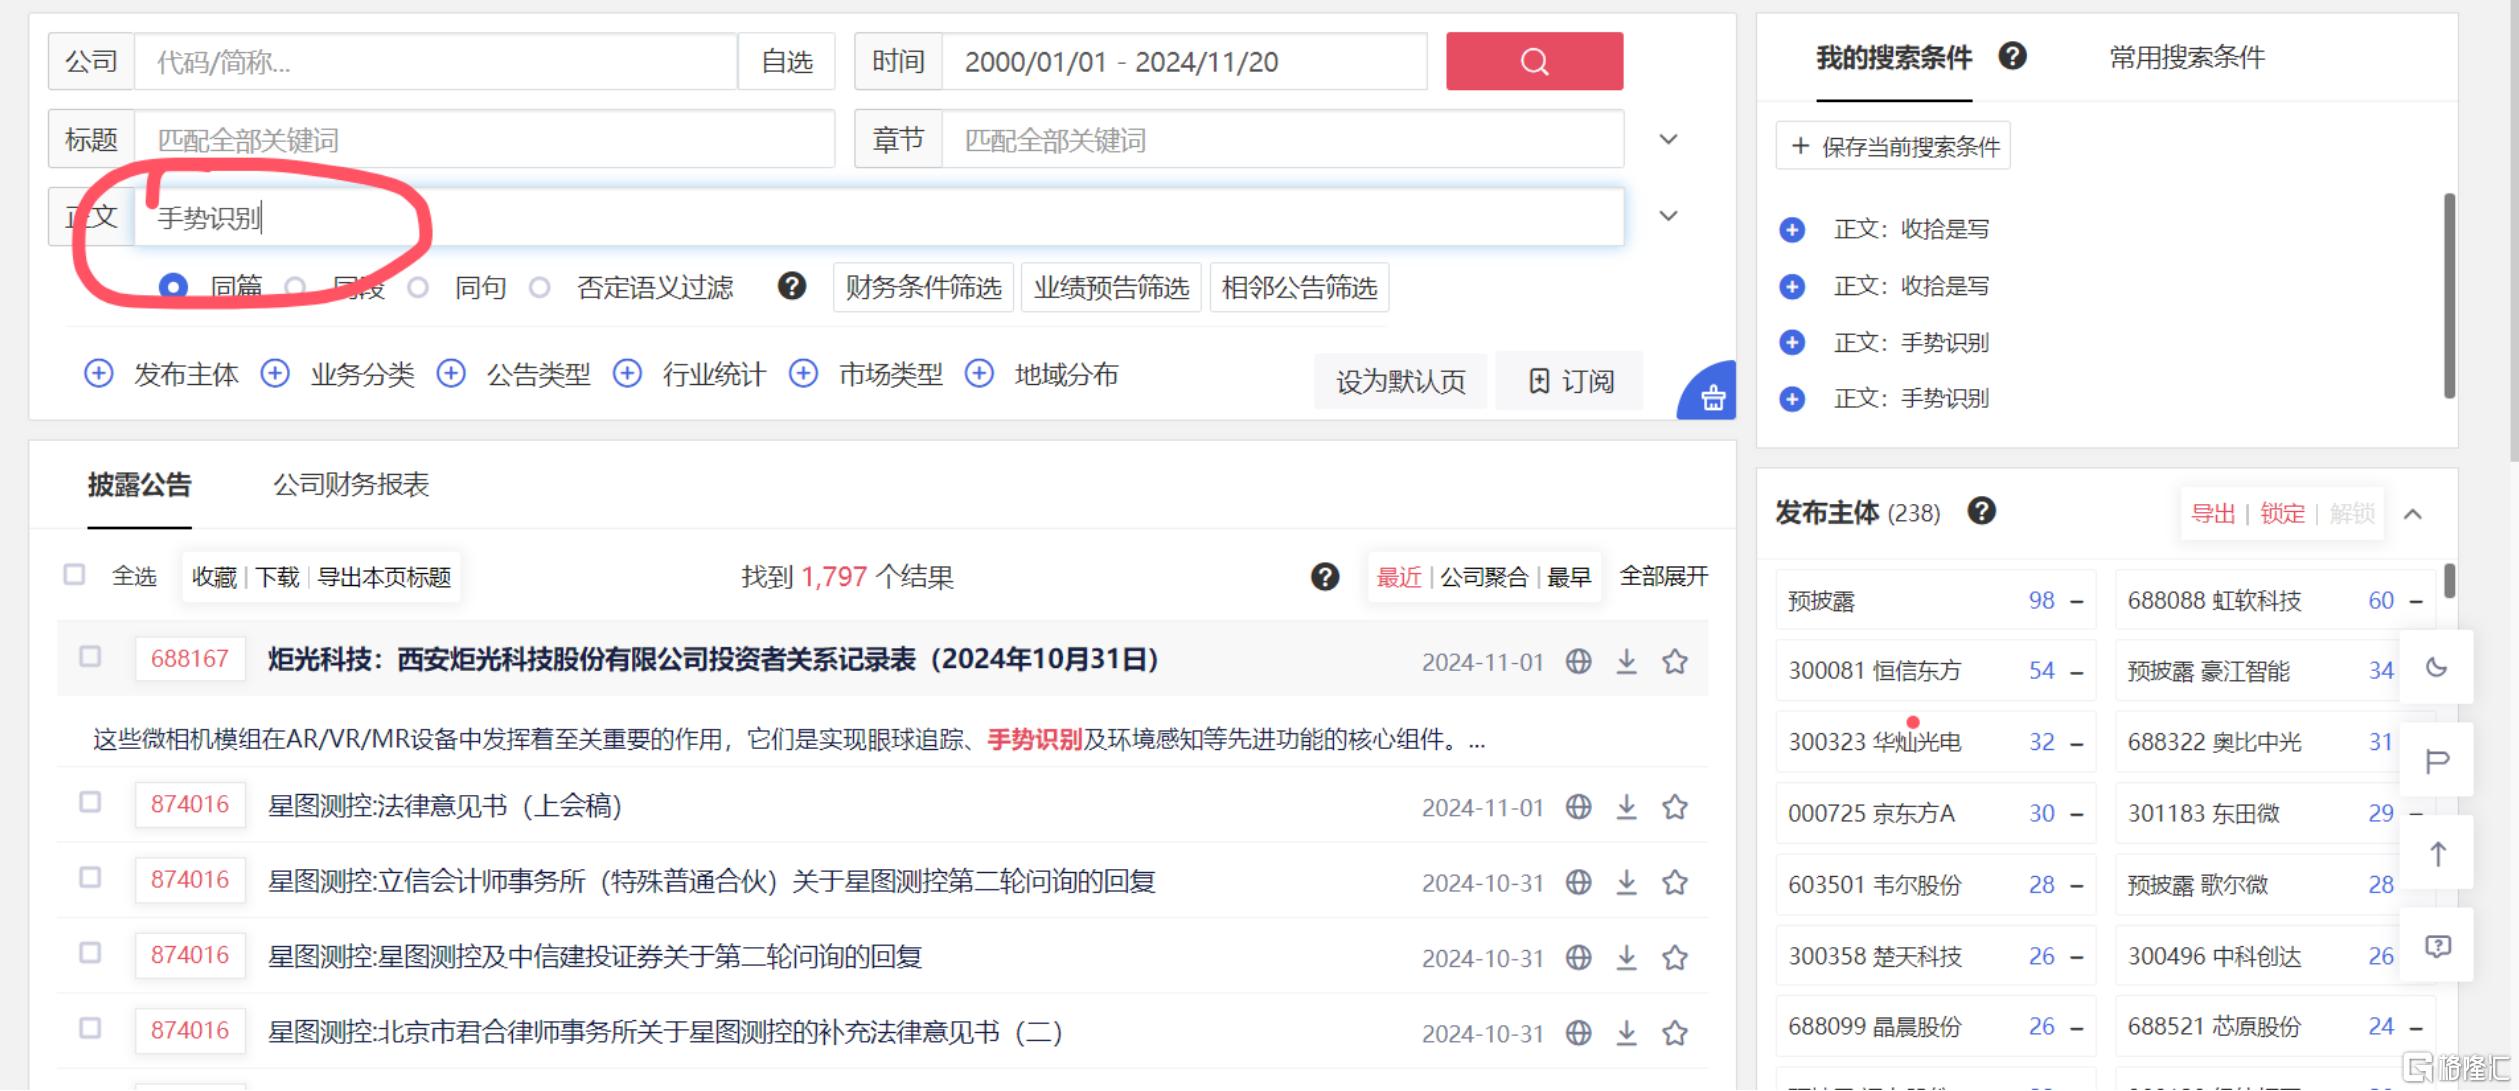Favorite 星图测控 法律意见书（上会稿）

pyautogui.click(x=1675, y=806)
